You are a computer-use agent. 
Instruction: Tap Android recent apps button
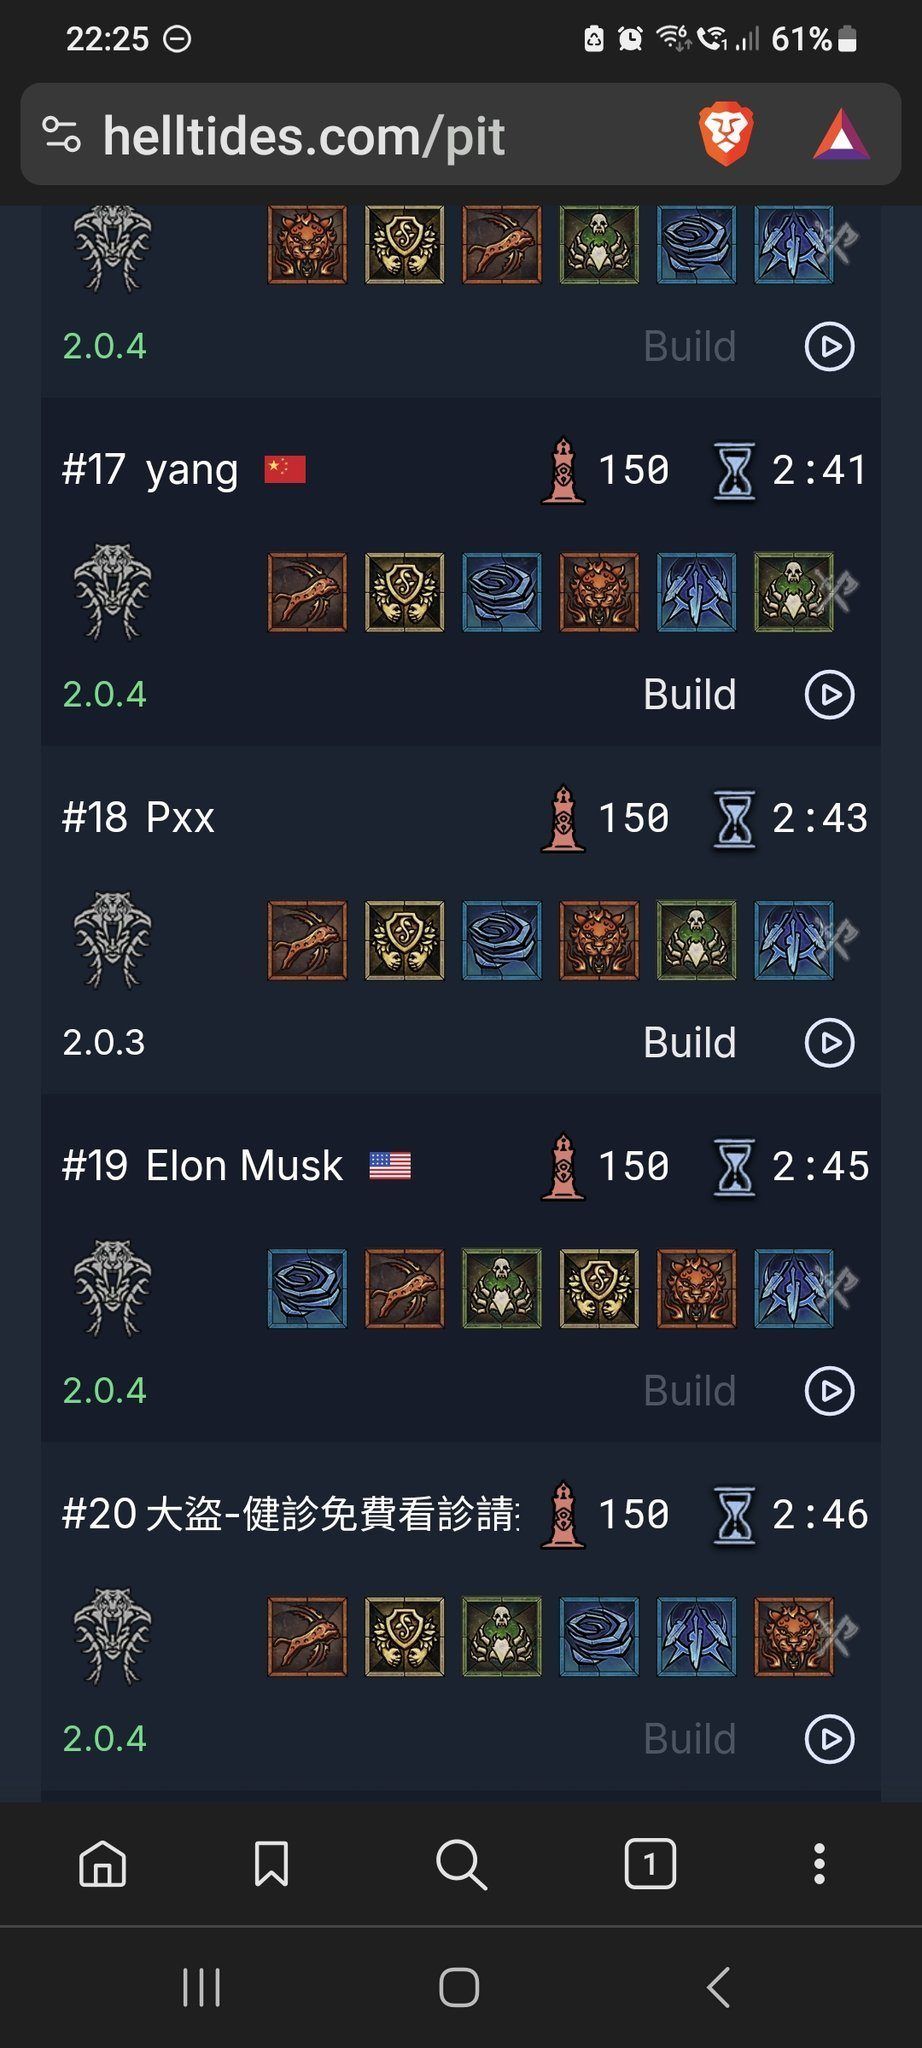pyautogui.click(x=201, y=1987)
